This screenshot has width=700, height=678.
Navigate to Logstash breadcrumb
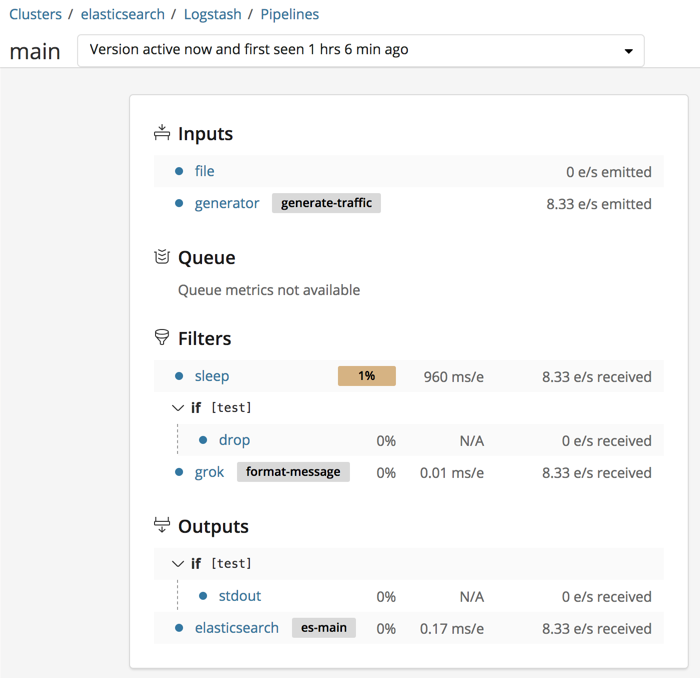[213, 15]
